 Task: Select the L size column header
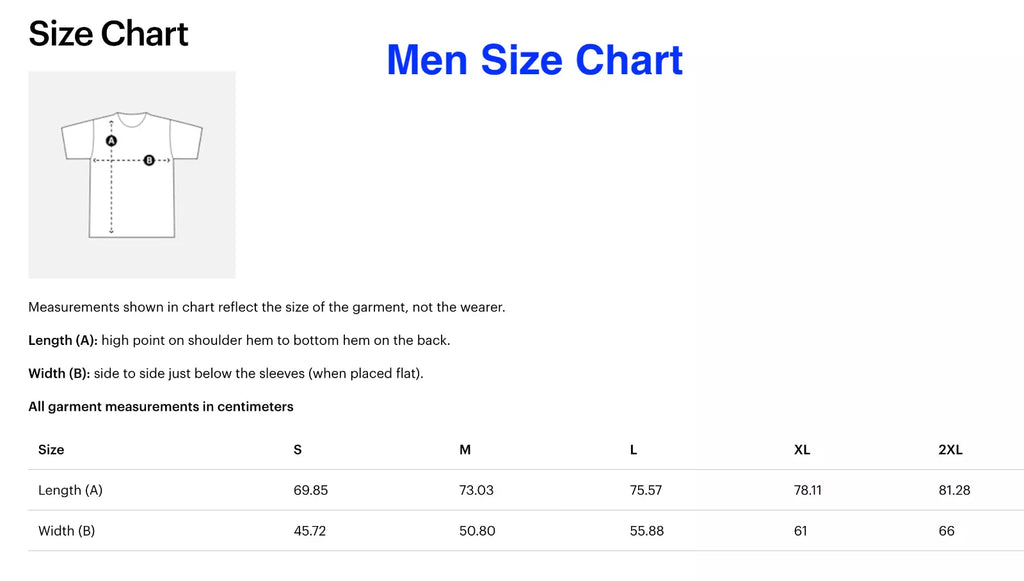(x=633, y=450)
